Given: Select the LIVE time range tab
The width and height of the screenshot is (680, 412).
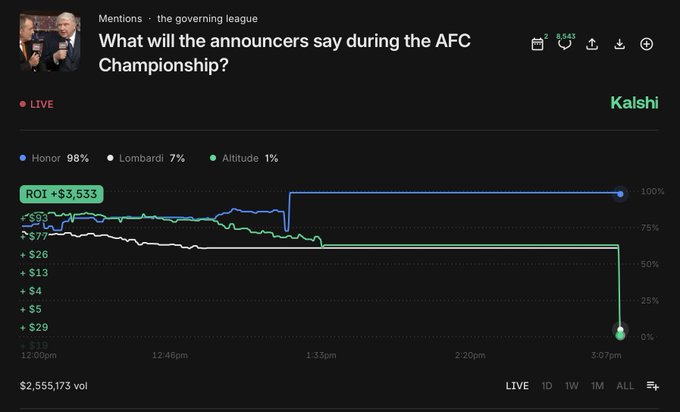Looking at the screenshot, I should pos(517,385).
